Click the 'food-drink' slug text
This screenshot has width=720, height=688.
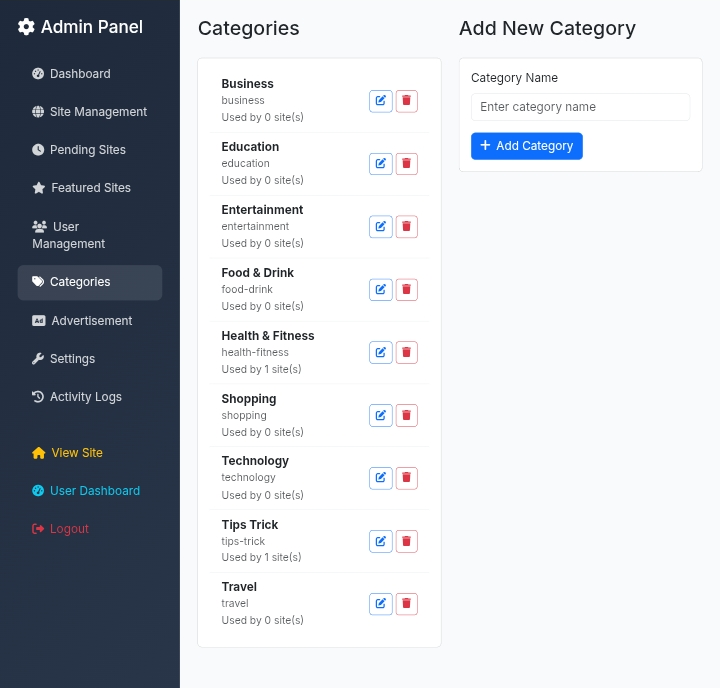pos(247,289)
